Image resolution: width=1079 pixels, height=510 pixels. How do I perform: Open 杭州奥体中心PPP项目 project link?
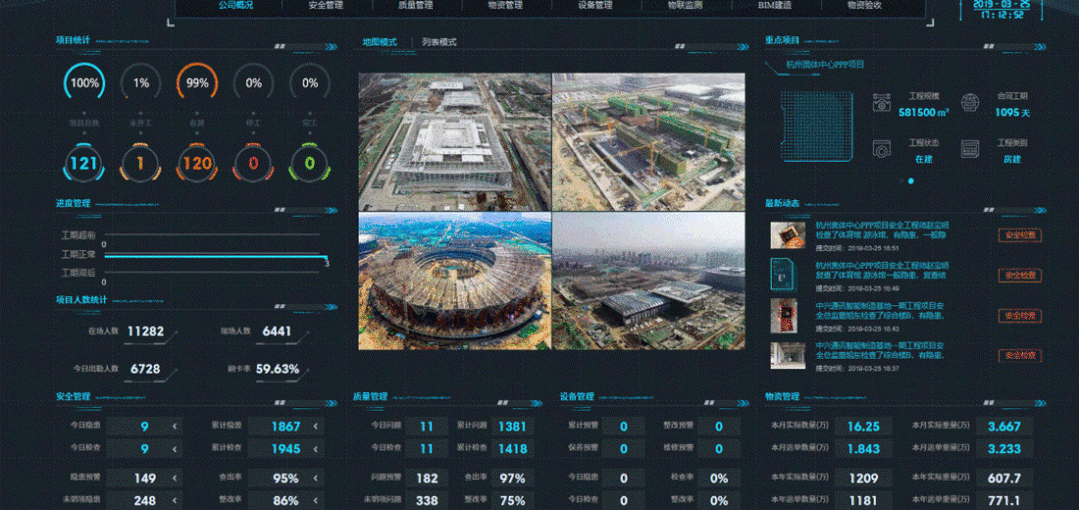pos(825,64)
